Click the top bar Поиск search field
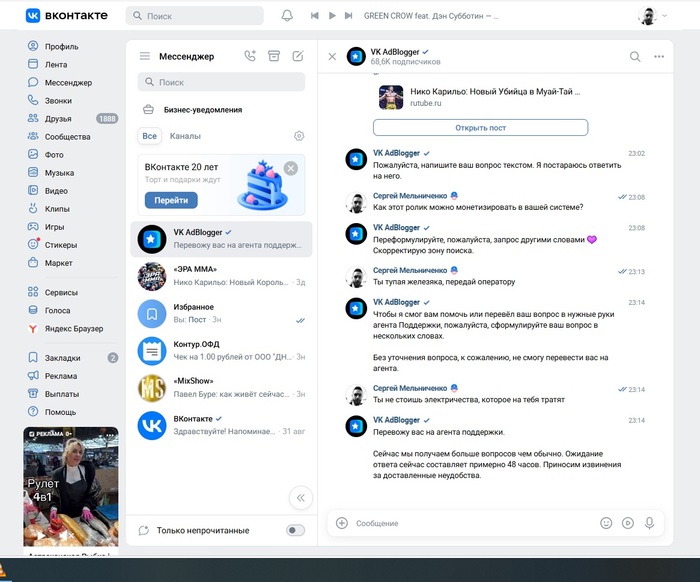Image resolution: width=700 pixels, height=582 pixels. (195, 16)
